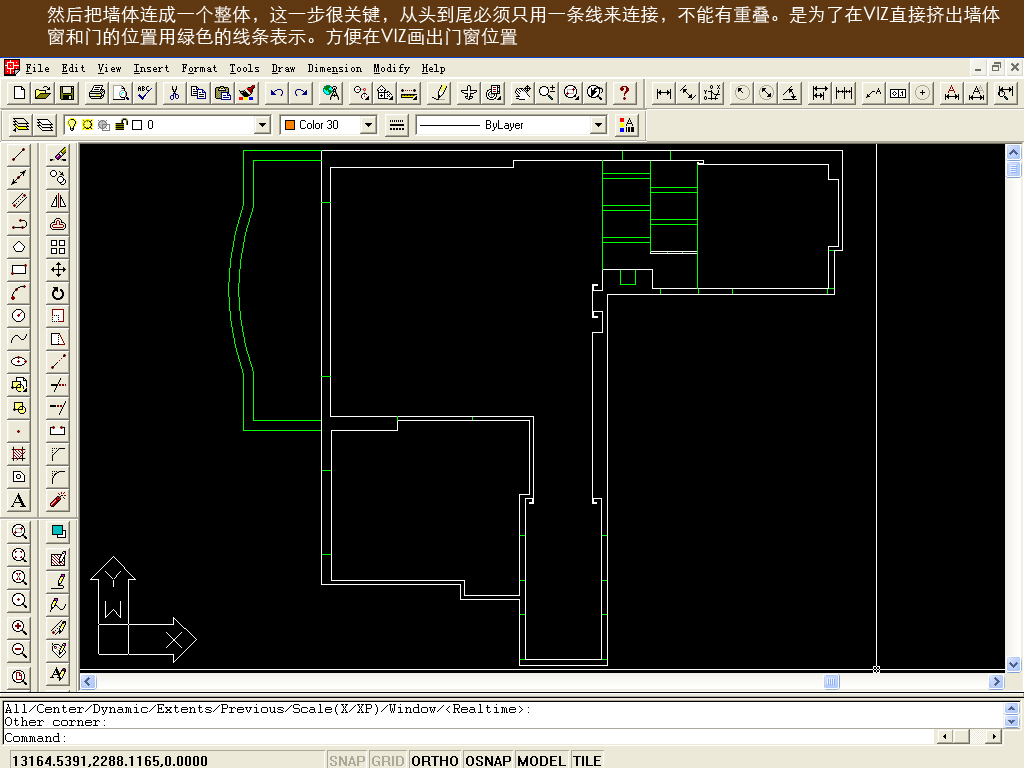Select the Mirror modify tool
The width and height of the screenshot is (1024, 768).
tap(58, 201)
